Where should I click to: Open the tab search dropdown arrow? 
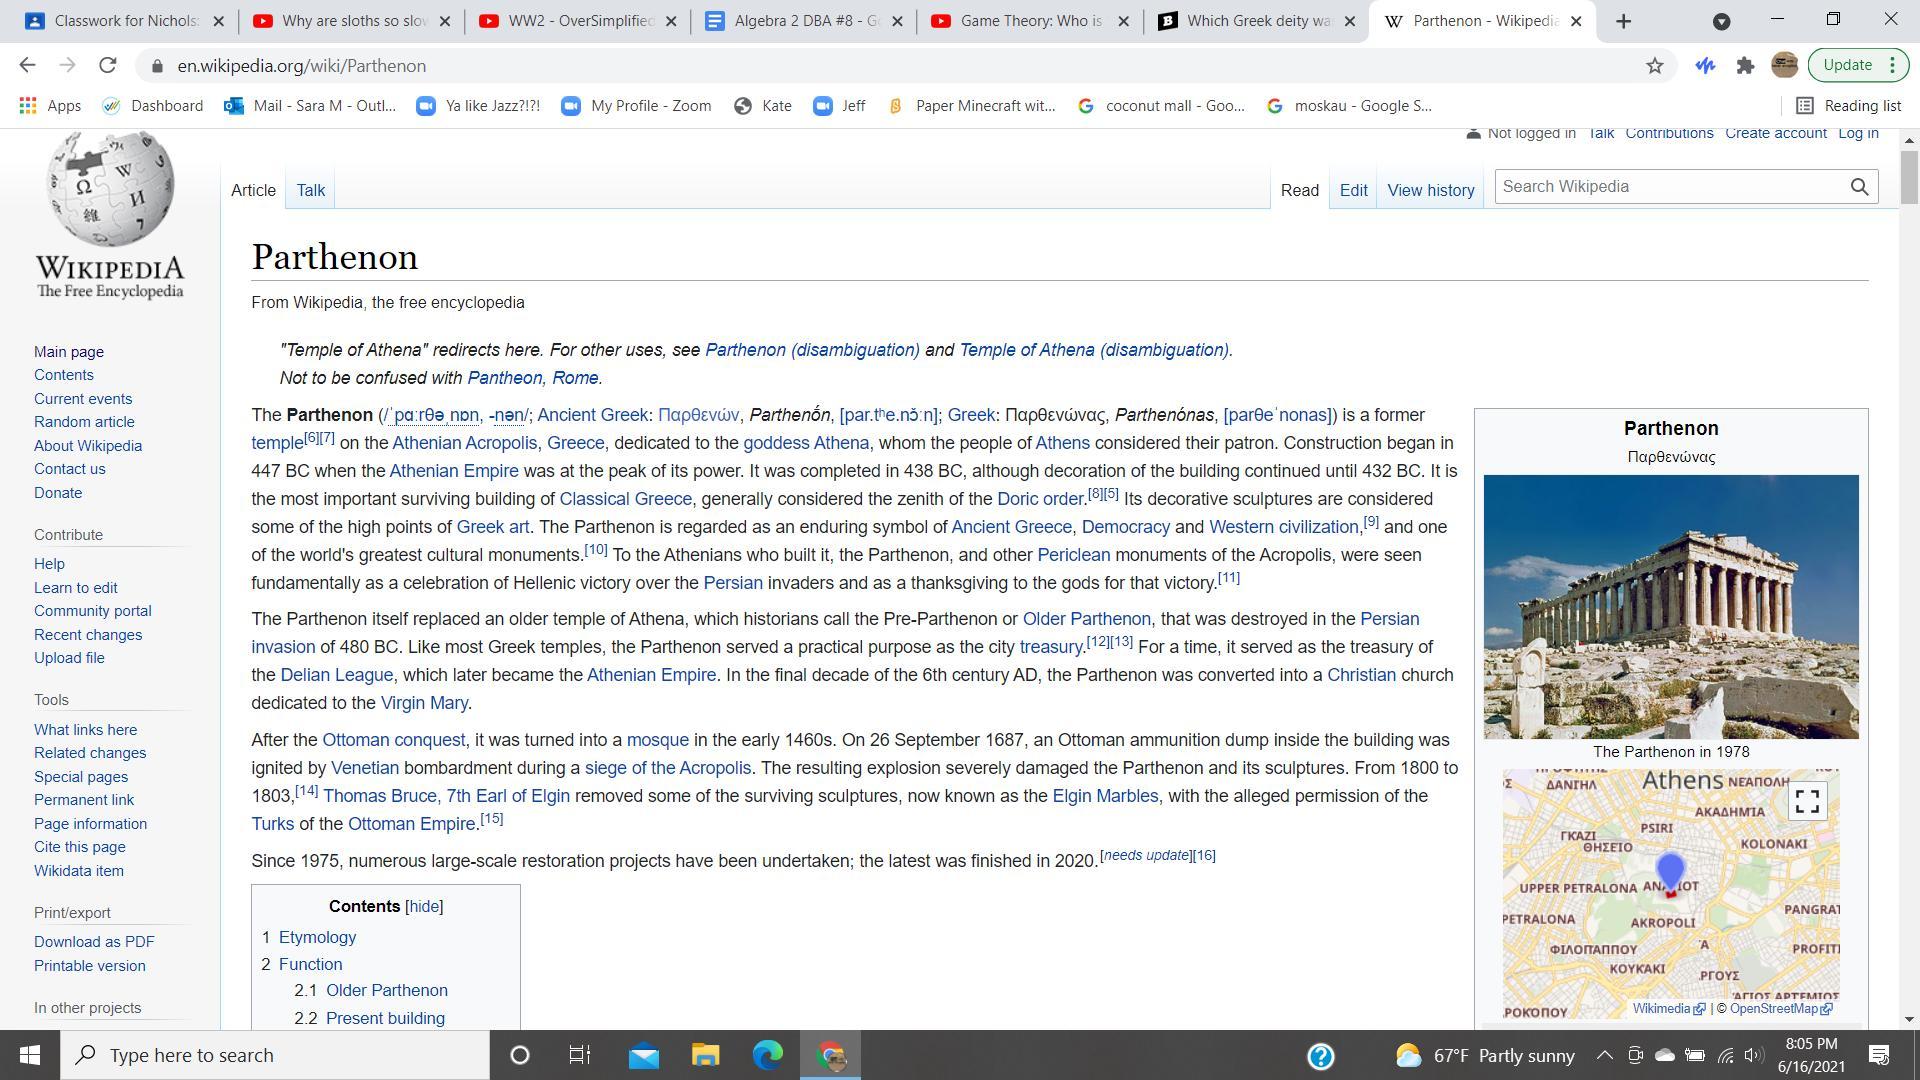click(x=1721, y=21)
